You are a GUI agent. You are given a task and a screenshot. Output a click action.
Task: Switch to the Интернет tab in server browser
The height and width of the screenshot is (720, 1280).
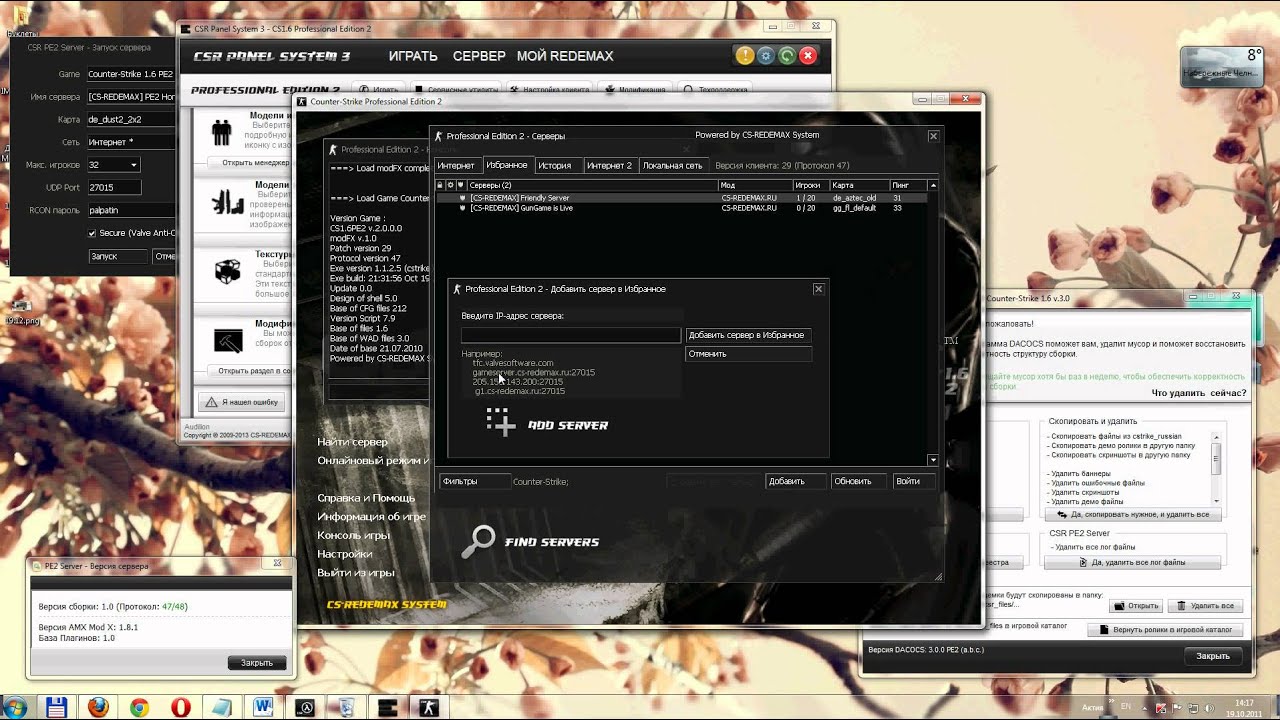click(x=456, y=165)
